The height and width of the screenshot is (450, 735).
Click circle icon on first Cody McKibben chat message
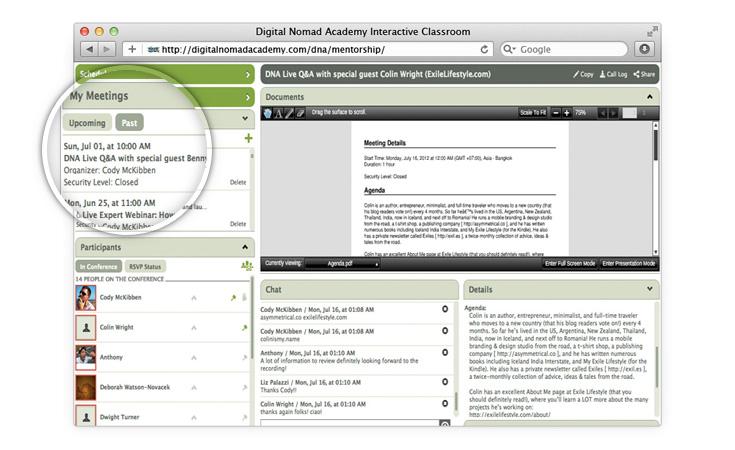(x=445, y=309)
